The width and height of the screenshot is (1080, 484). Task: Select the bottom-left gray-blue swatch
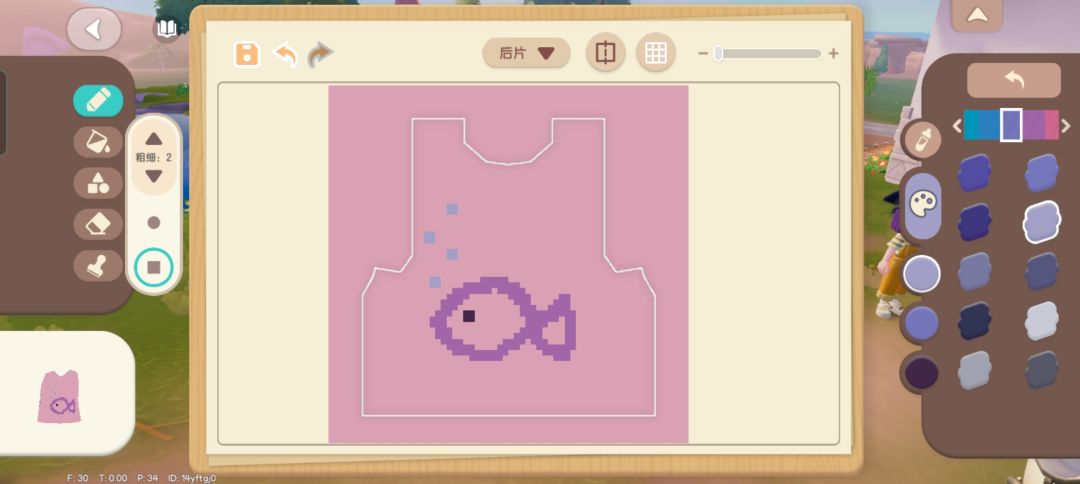point(975,370)
